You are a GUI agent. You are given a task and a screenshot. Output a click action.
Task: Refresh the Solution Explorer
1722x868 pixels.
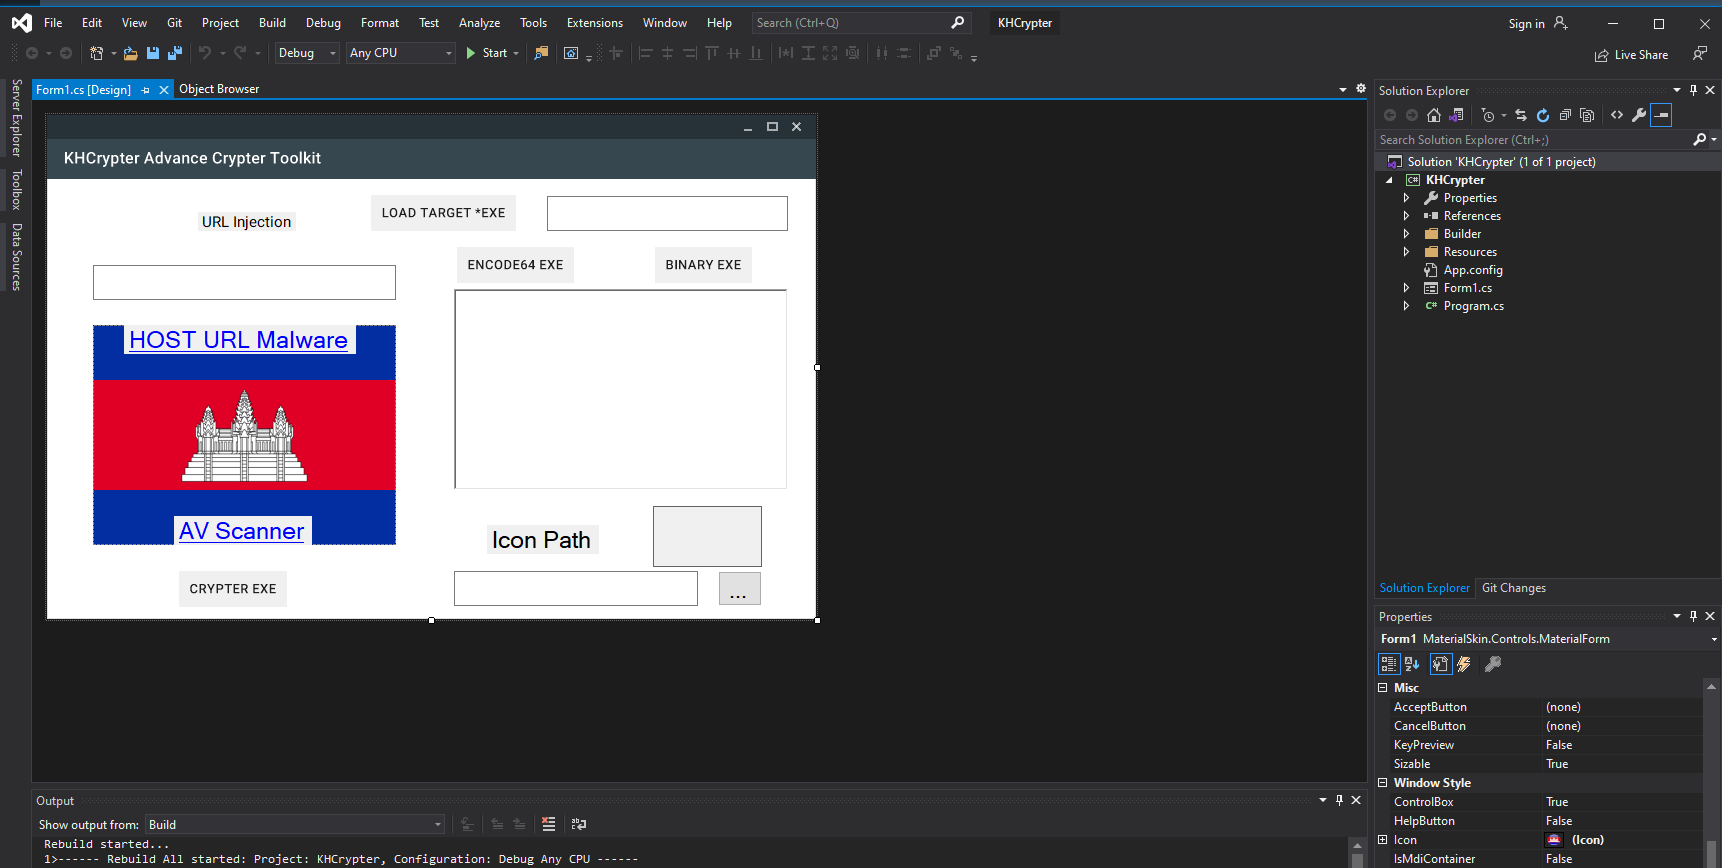[1543, 115]
